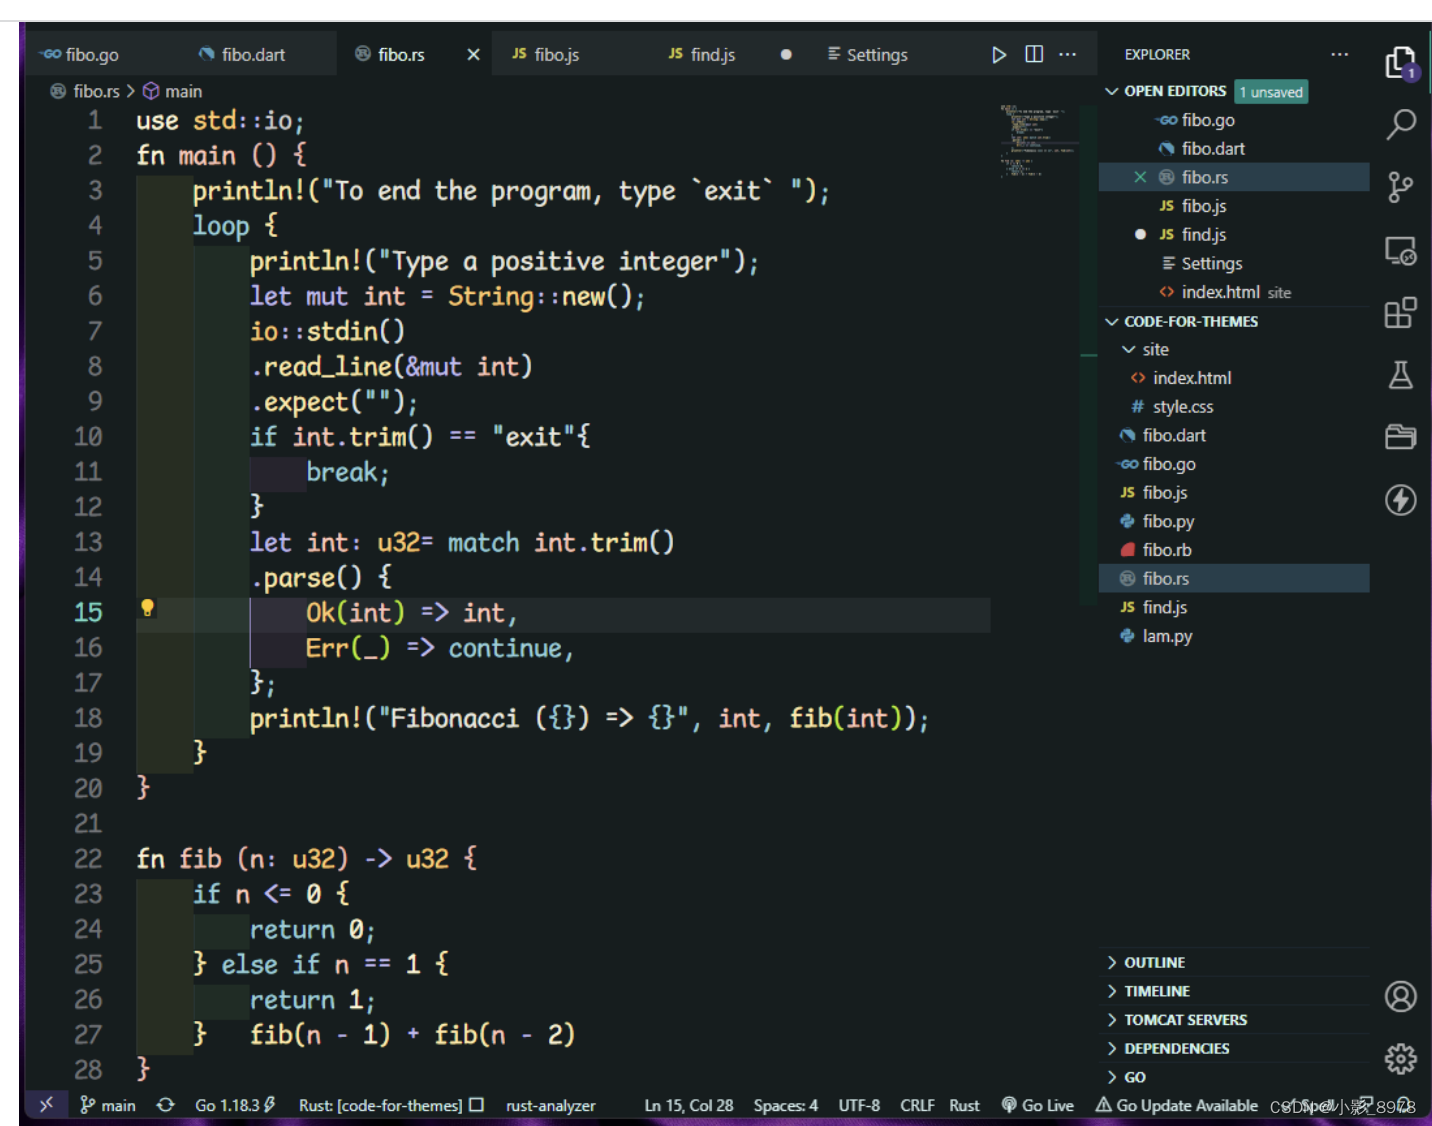Image resolution: width=1432 pixels, height=1126 pixels.
Task: Split the editor with the split icon
Action: pos(1033,54)
